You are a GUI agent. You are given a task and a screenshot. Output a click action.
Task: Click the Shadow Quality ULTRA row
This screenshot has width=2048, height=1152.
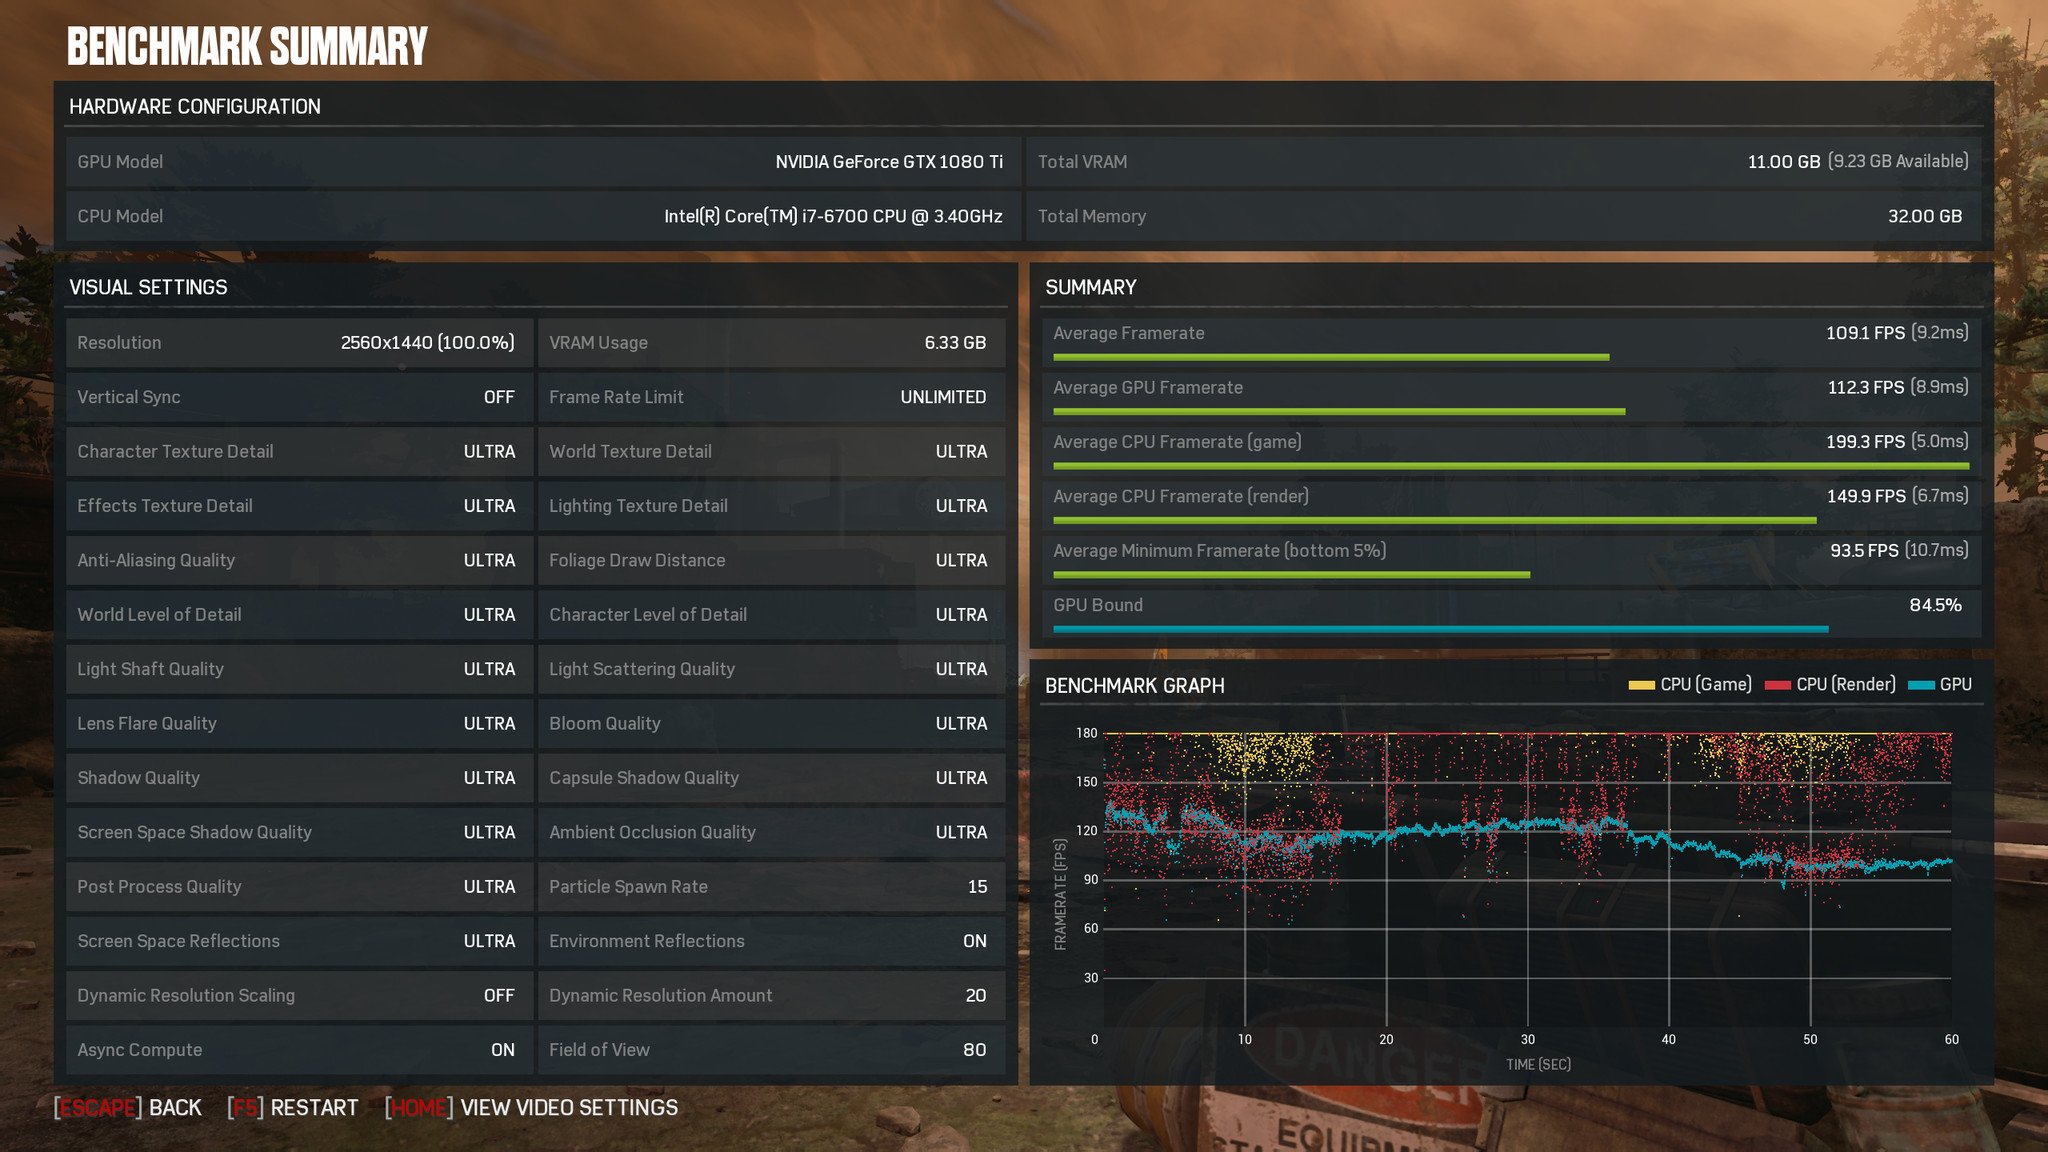(x=296, y=778)
